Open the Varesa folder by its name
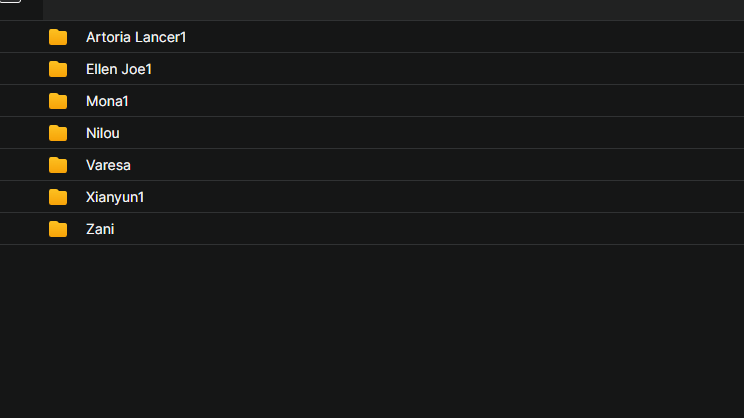Viewport: 744px width, 418px height. tap(108, 165)
